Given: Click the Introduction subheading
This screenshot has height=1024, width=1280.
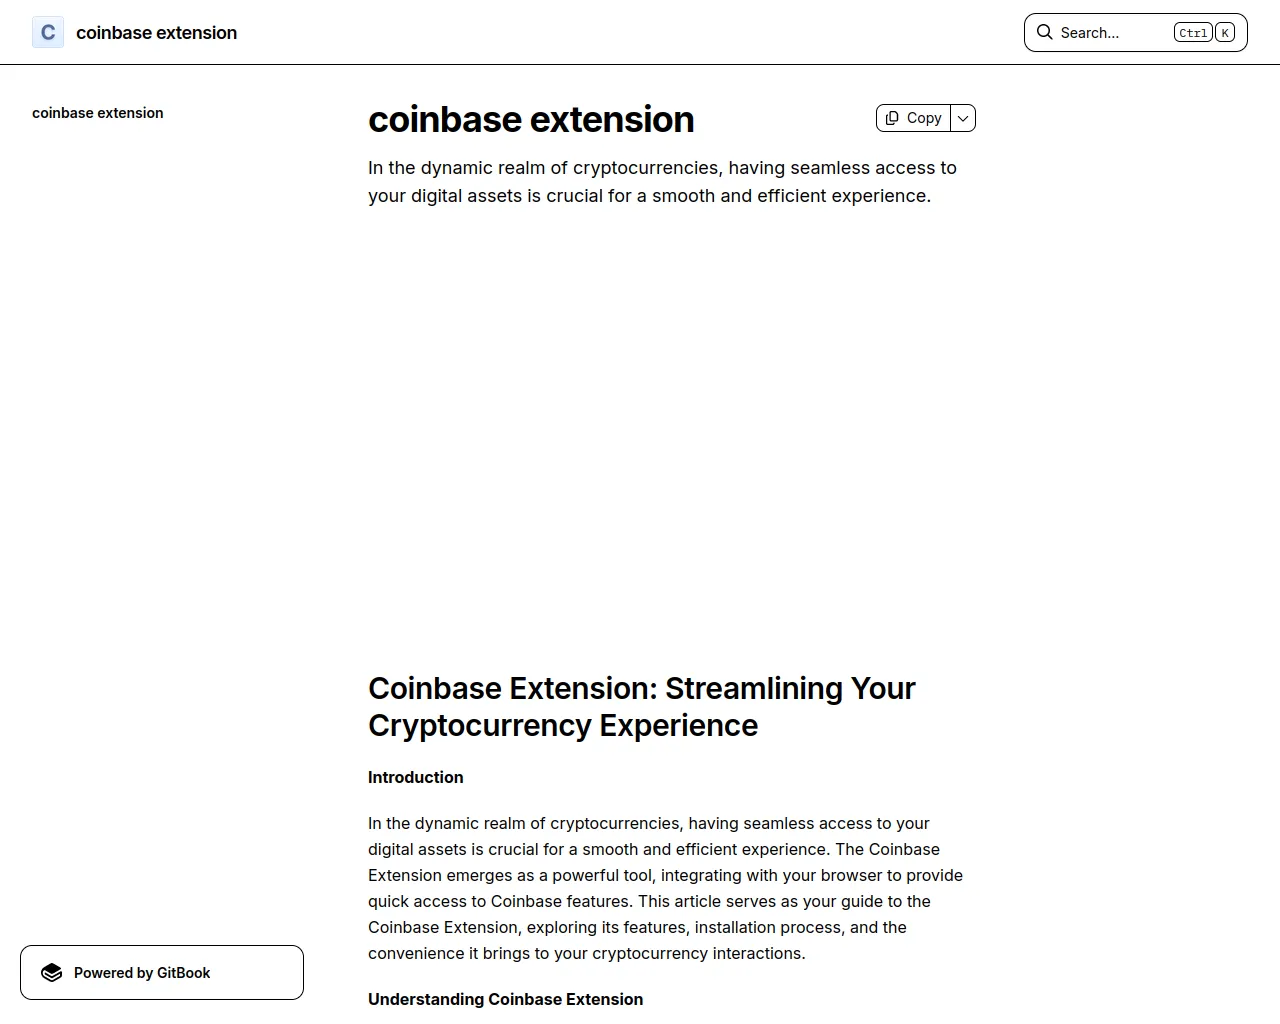Looking at the screenshot, I should click(416, 777).
